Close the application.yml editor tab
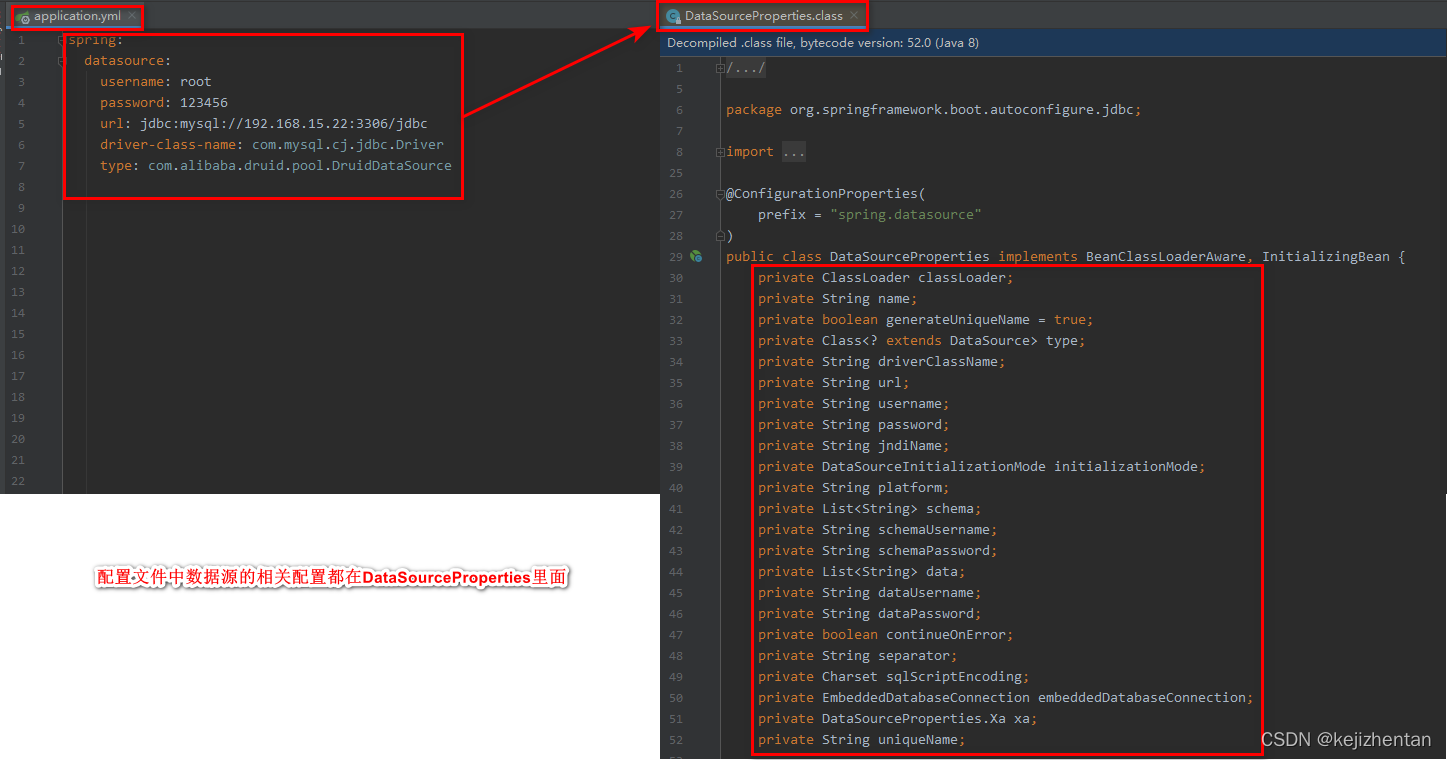The height and width of the screenshot is (760, 1447). pyautogui.click(x=132, y=16)
